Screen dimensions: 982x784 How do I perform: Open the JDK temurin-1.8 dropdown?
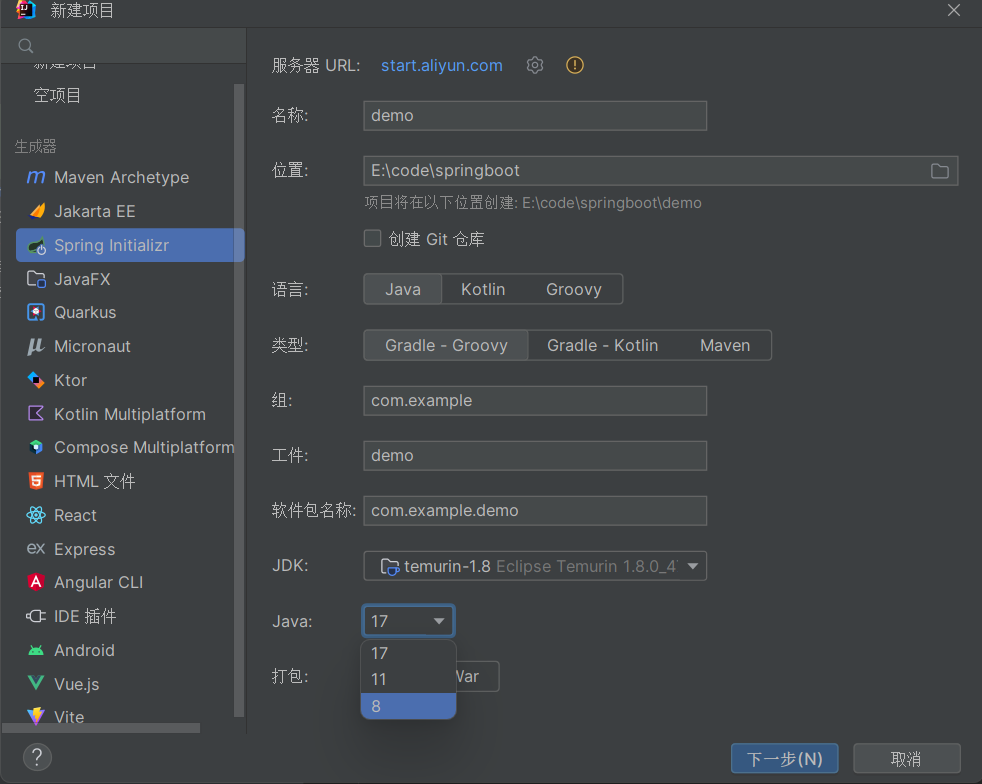click(x=535, y=566)
